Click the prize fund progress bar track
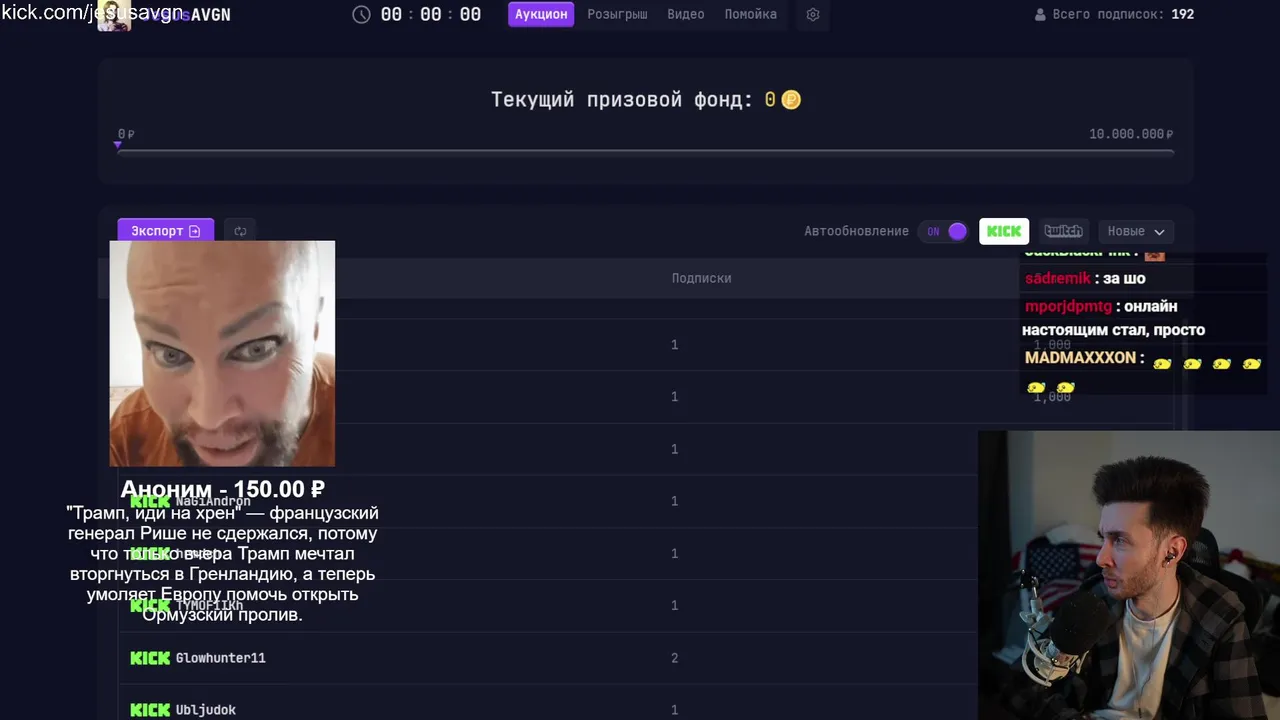 point(646,152)
